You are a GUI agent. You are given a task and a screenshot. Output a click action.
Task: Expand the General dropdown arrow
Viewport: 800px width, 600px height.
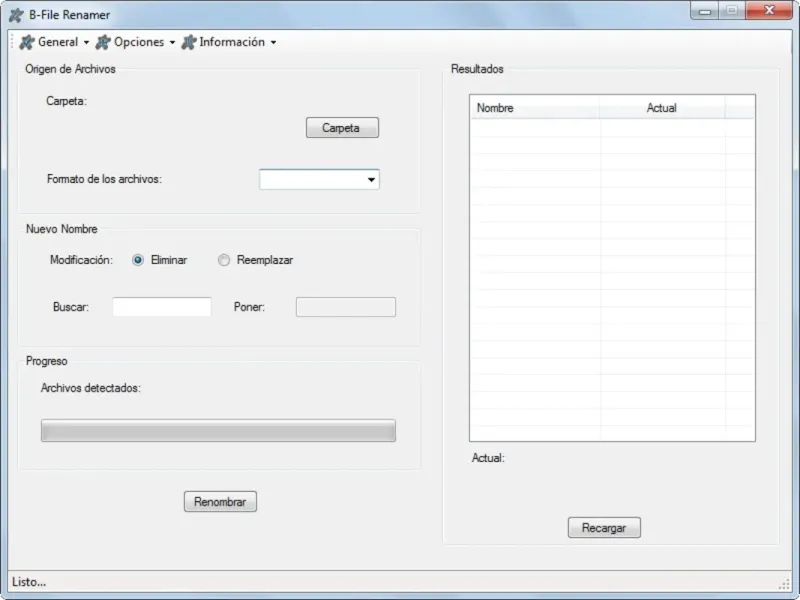click(86, 42)
